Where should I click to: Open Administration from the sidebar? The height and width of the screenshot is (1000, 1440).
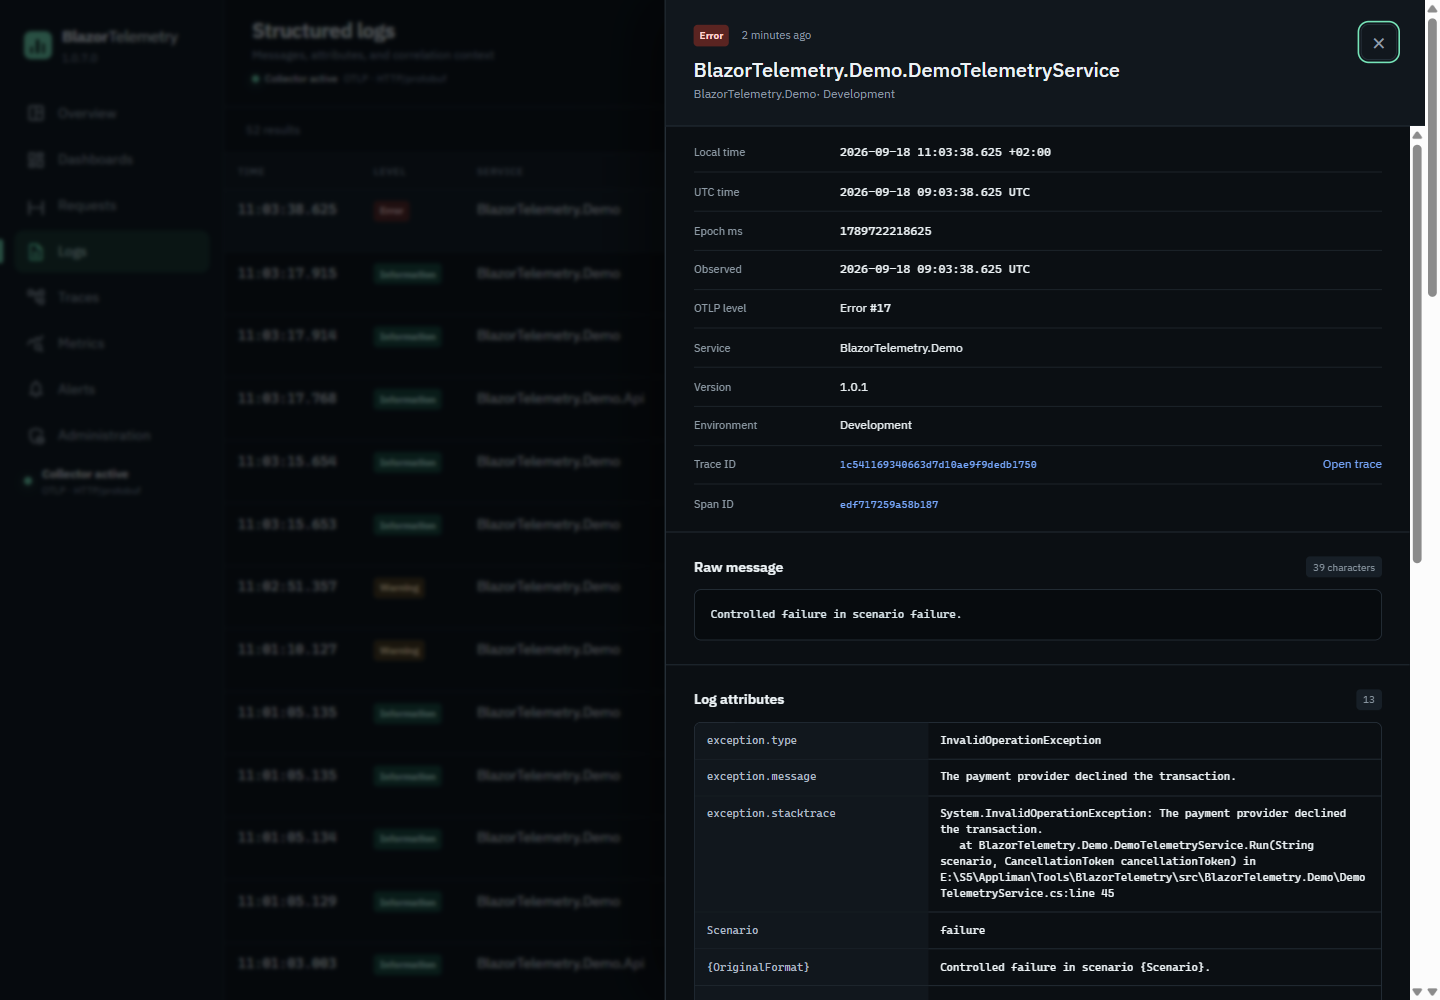point(112,436)
